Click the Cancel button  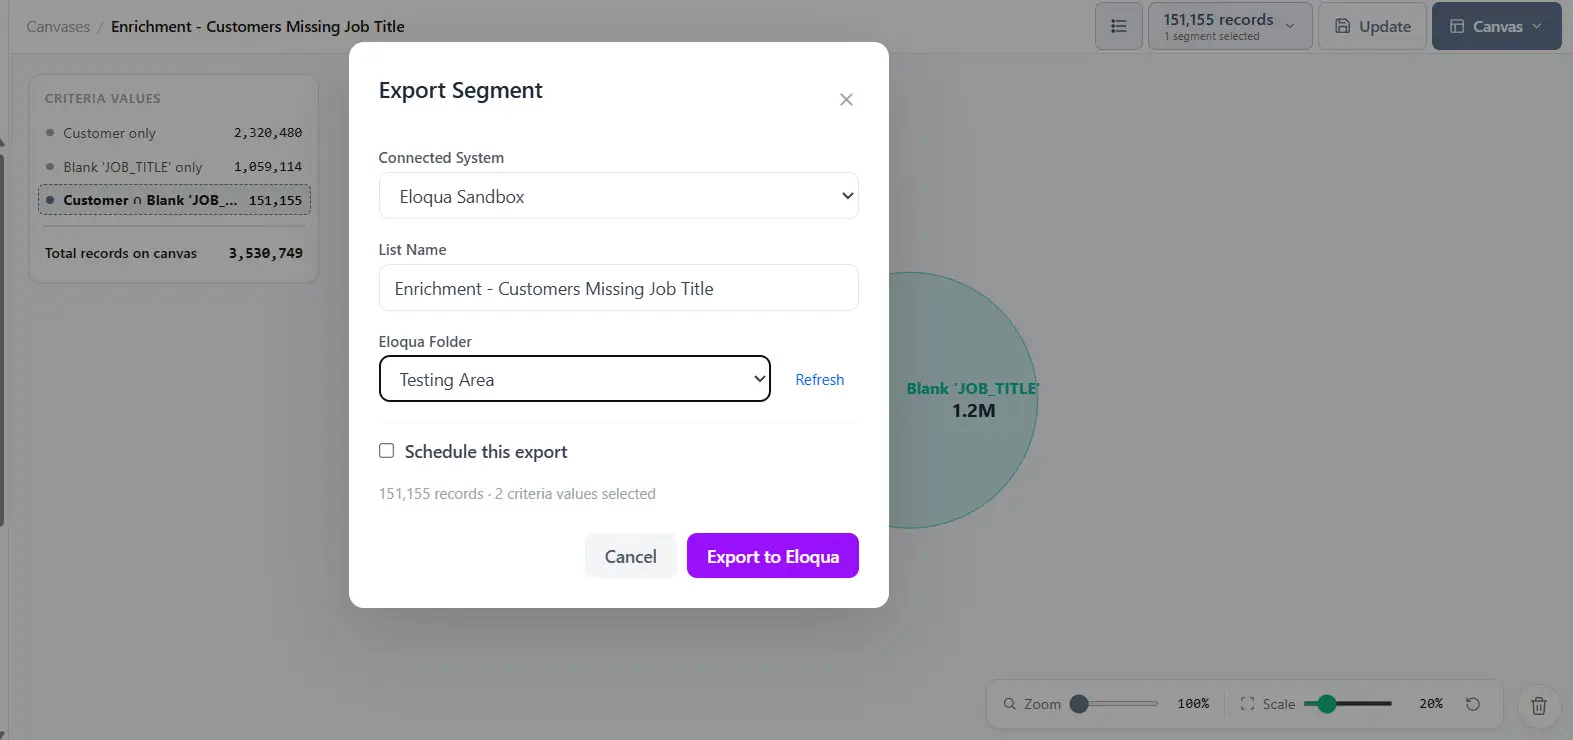630,556
